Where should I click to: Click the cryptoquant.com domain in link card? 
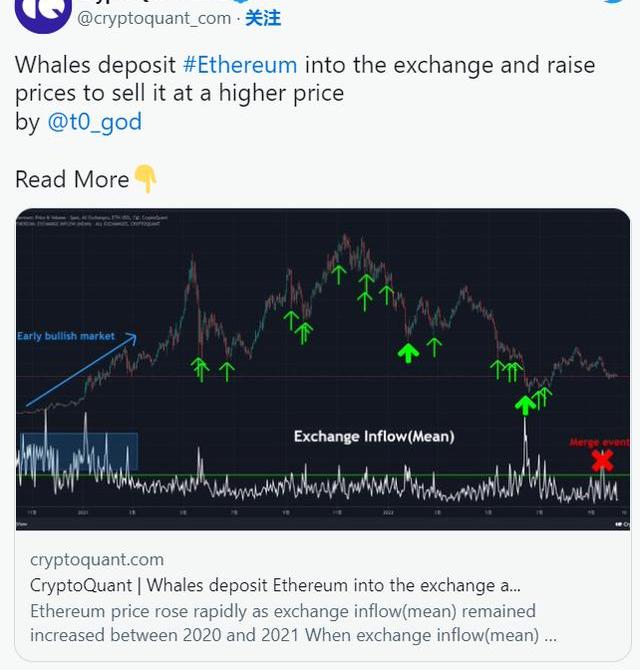97,559
